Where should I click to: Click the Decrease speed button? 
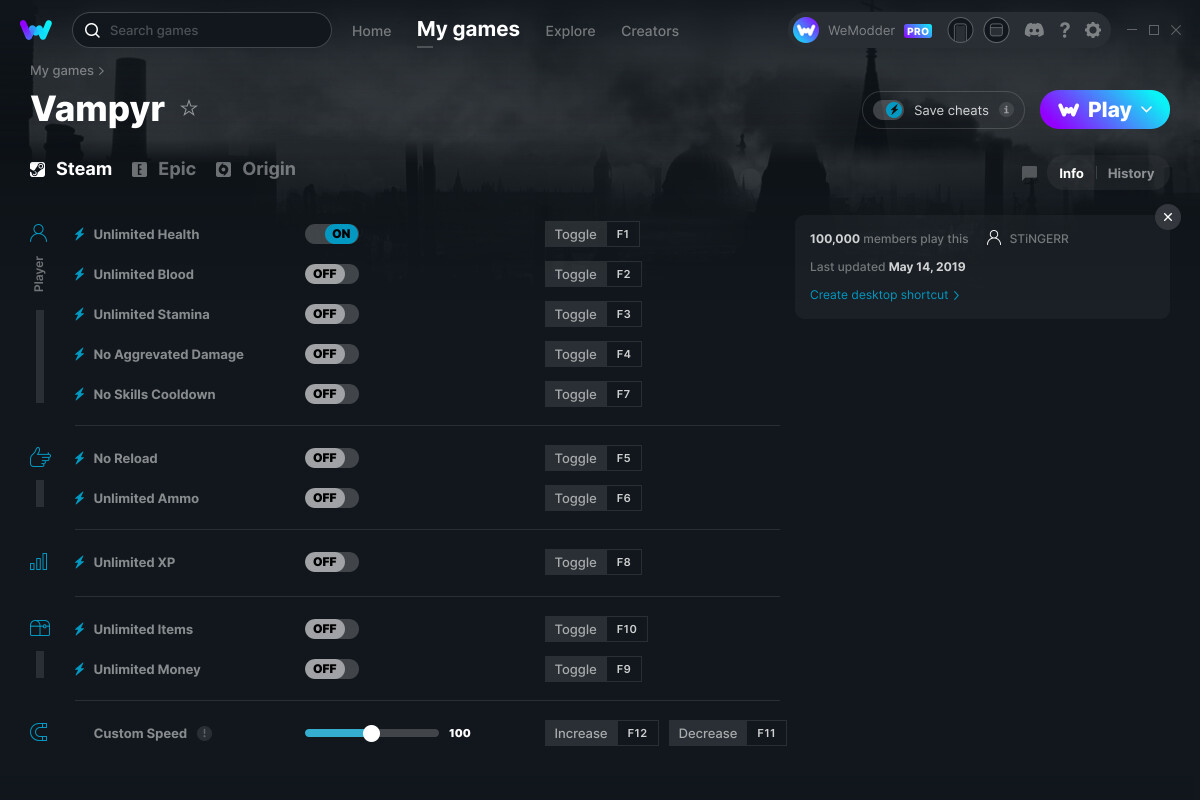[708, 733]
